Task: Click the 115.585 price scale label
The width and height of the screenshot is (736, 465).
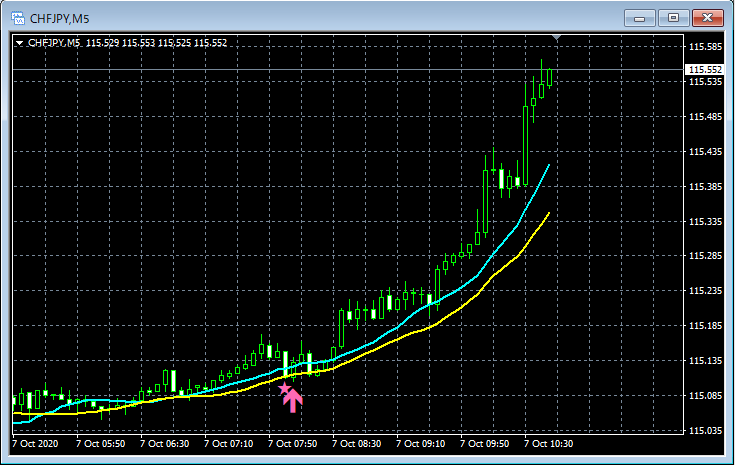Action: click(x=705, y=46)
